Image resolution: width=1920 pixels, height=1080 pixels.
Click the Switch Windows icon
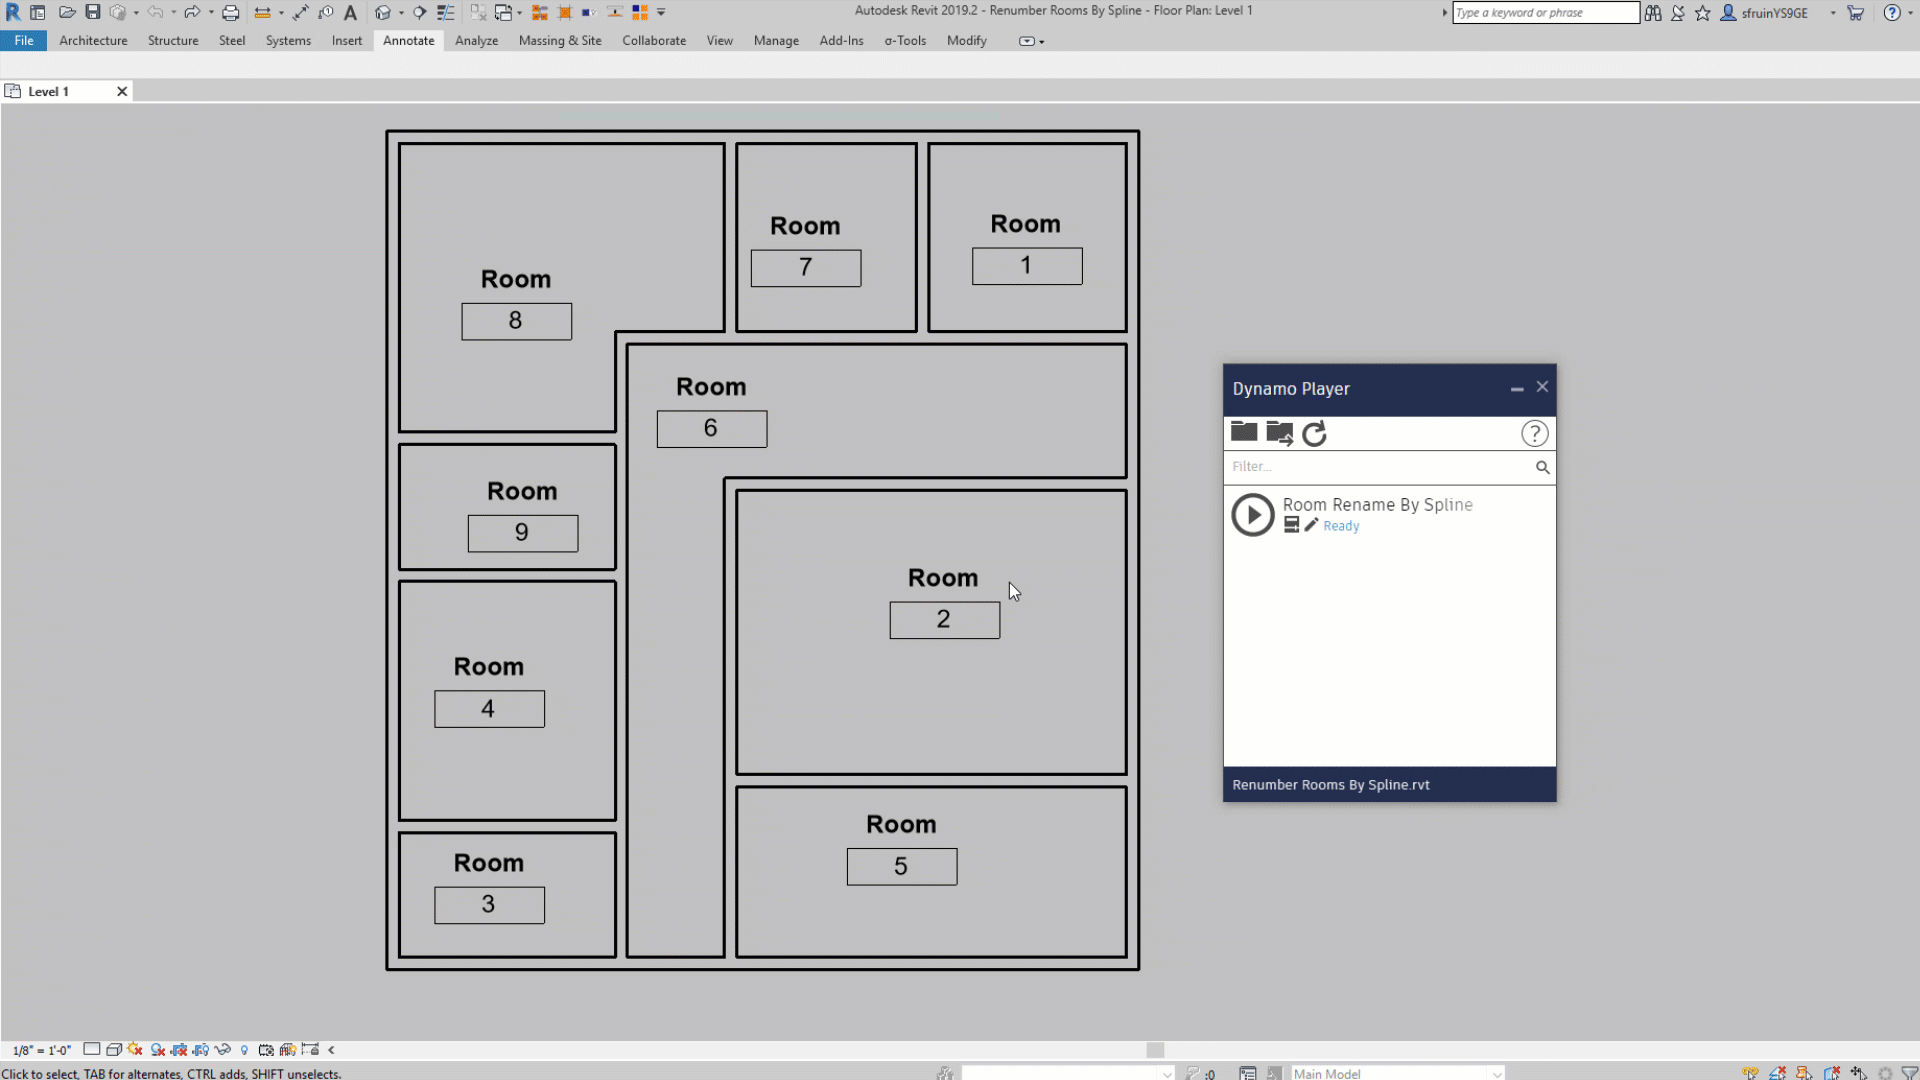pos(503,12)
